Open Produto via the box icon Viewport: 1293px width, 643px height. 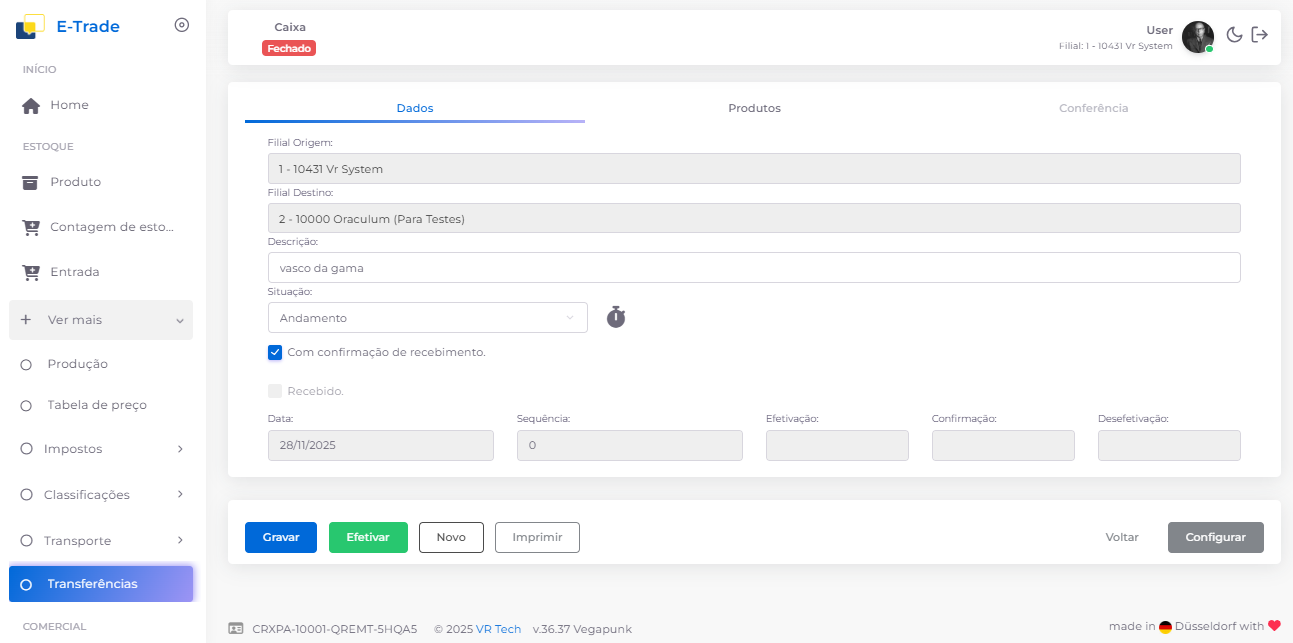tap(31, 182)
